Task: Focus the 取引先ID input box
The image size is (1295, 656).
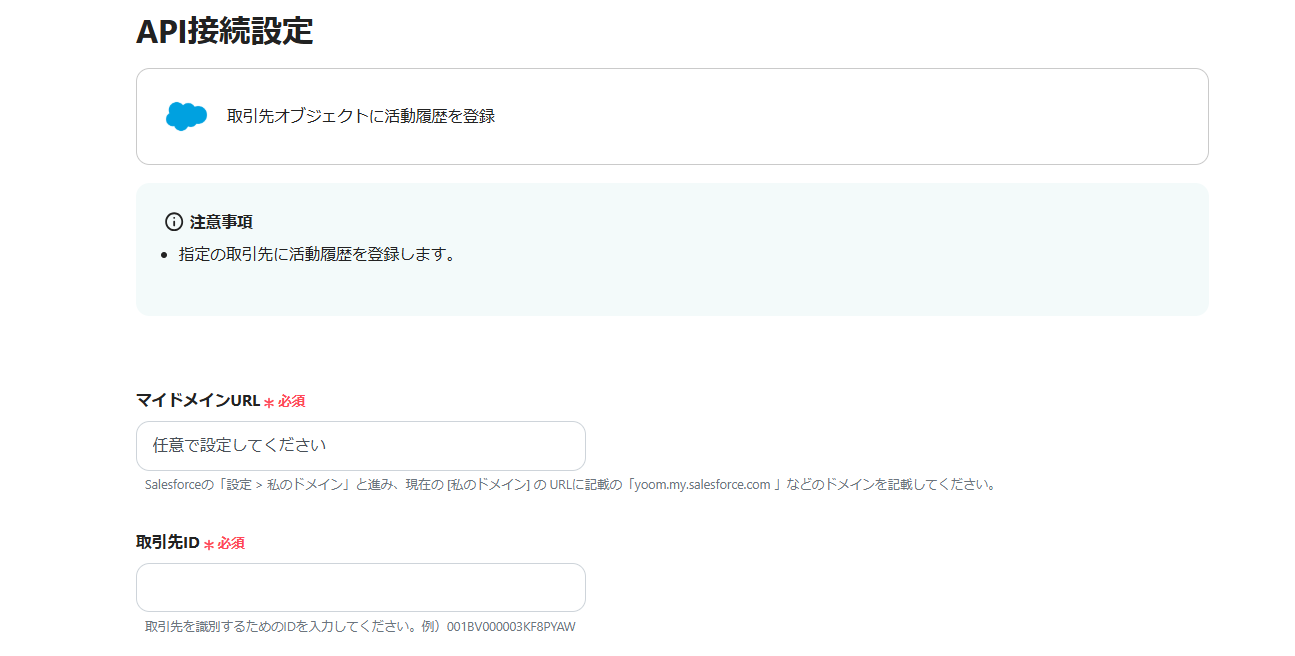Action: coord(360,587)
